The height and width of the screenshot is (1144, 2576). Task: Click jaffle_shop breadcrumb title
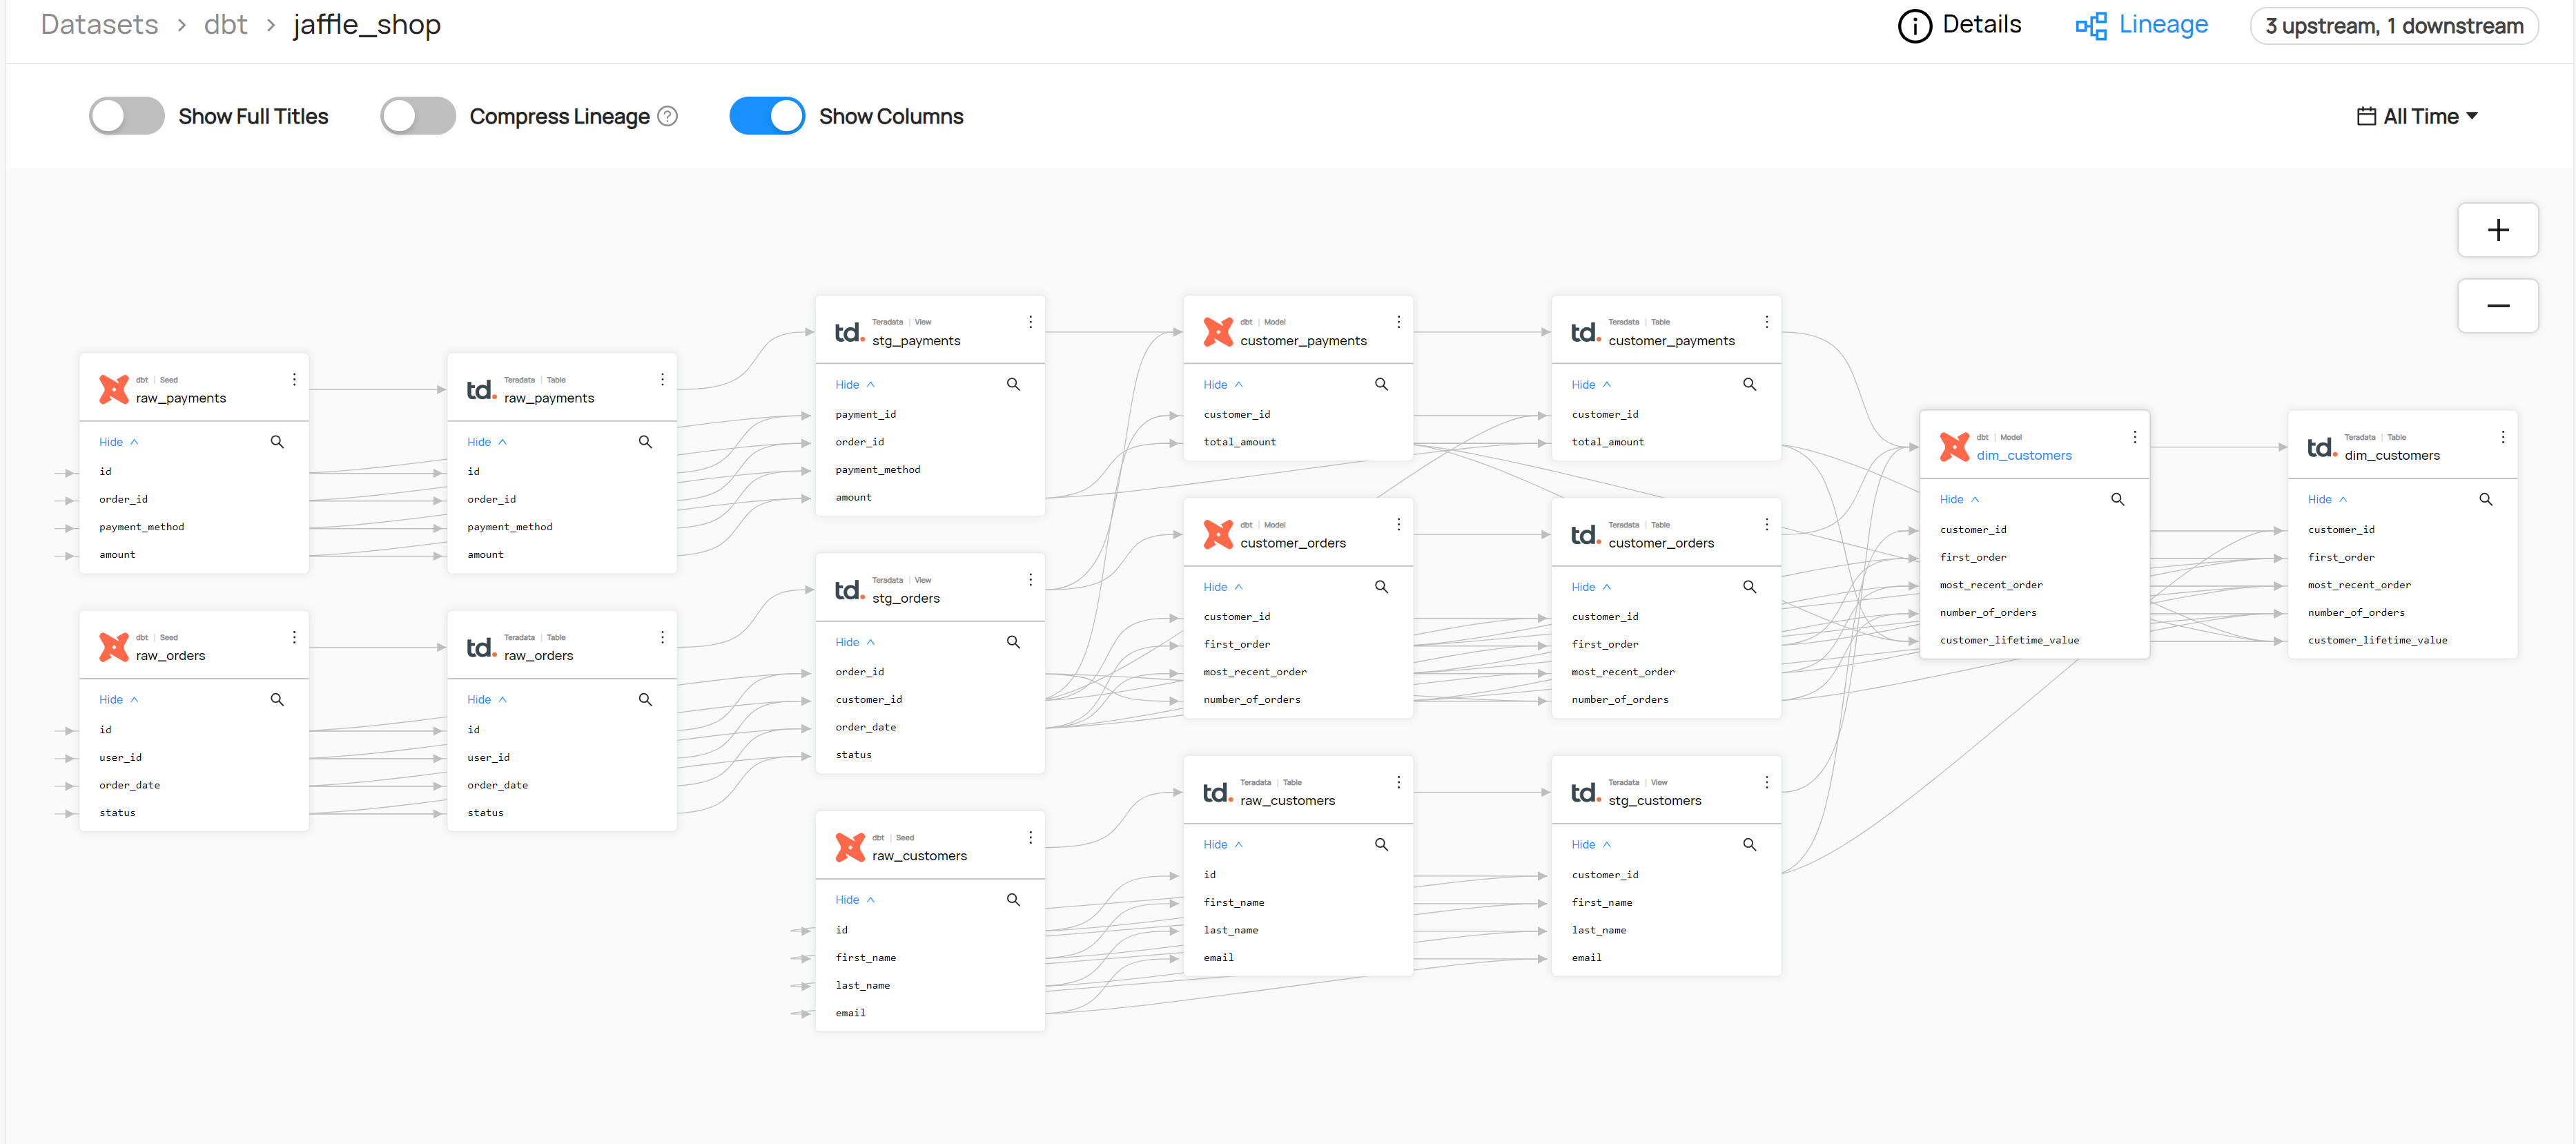click(367, 25)
